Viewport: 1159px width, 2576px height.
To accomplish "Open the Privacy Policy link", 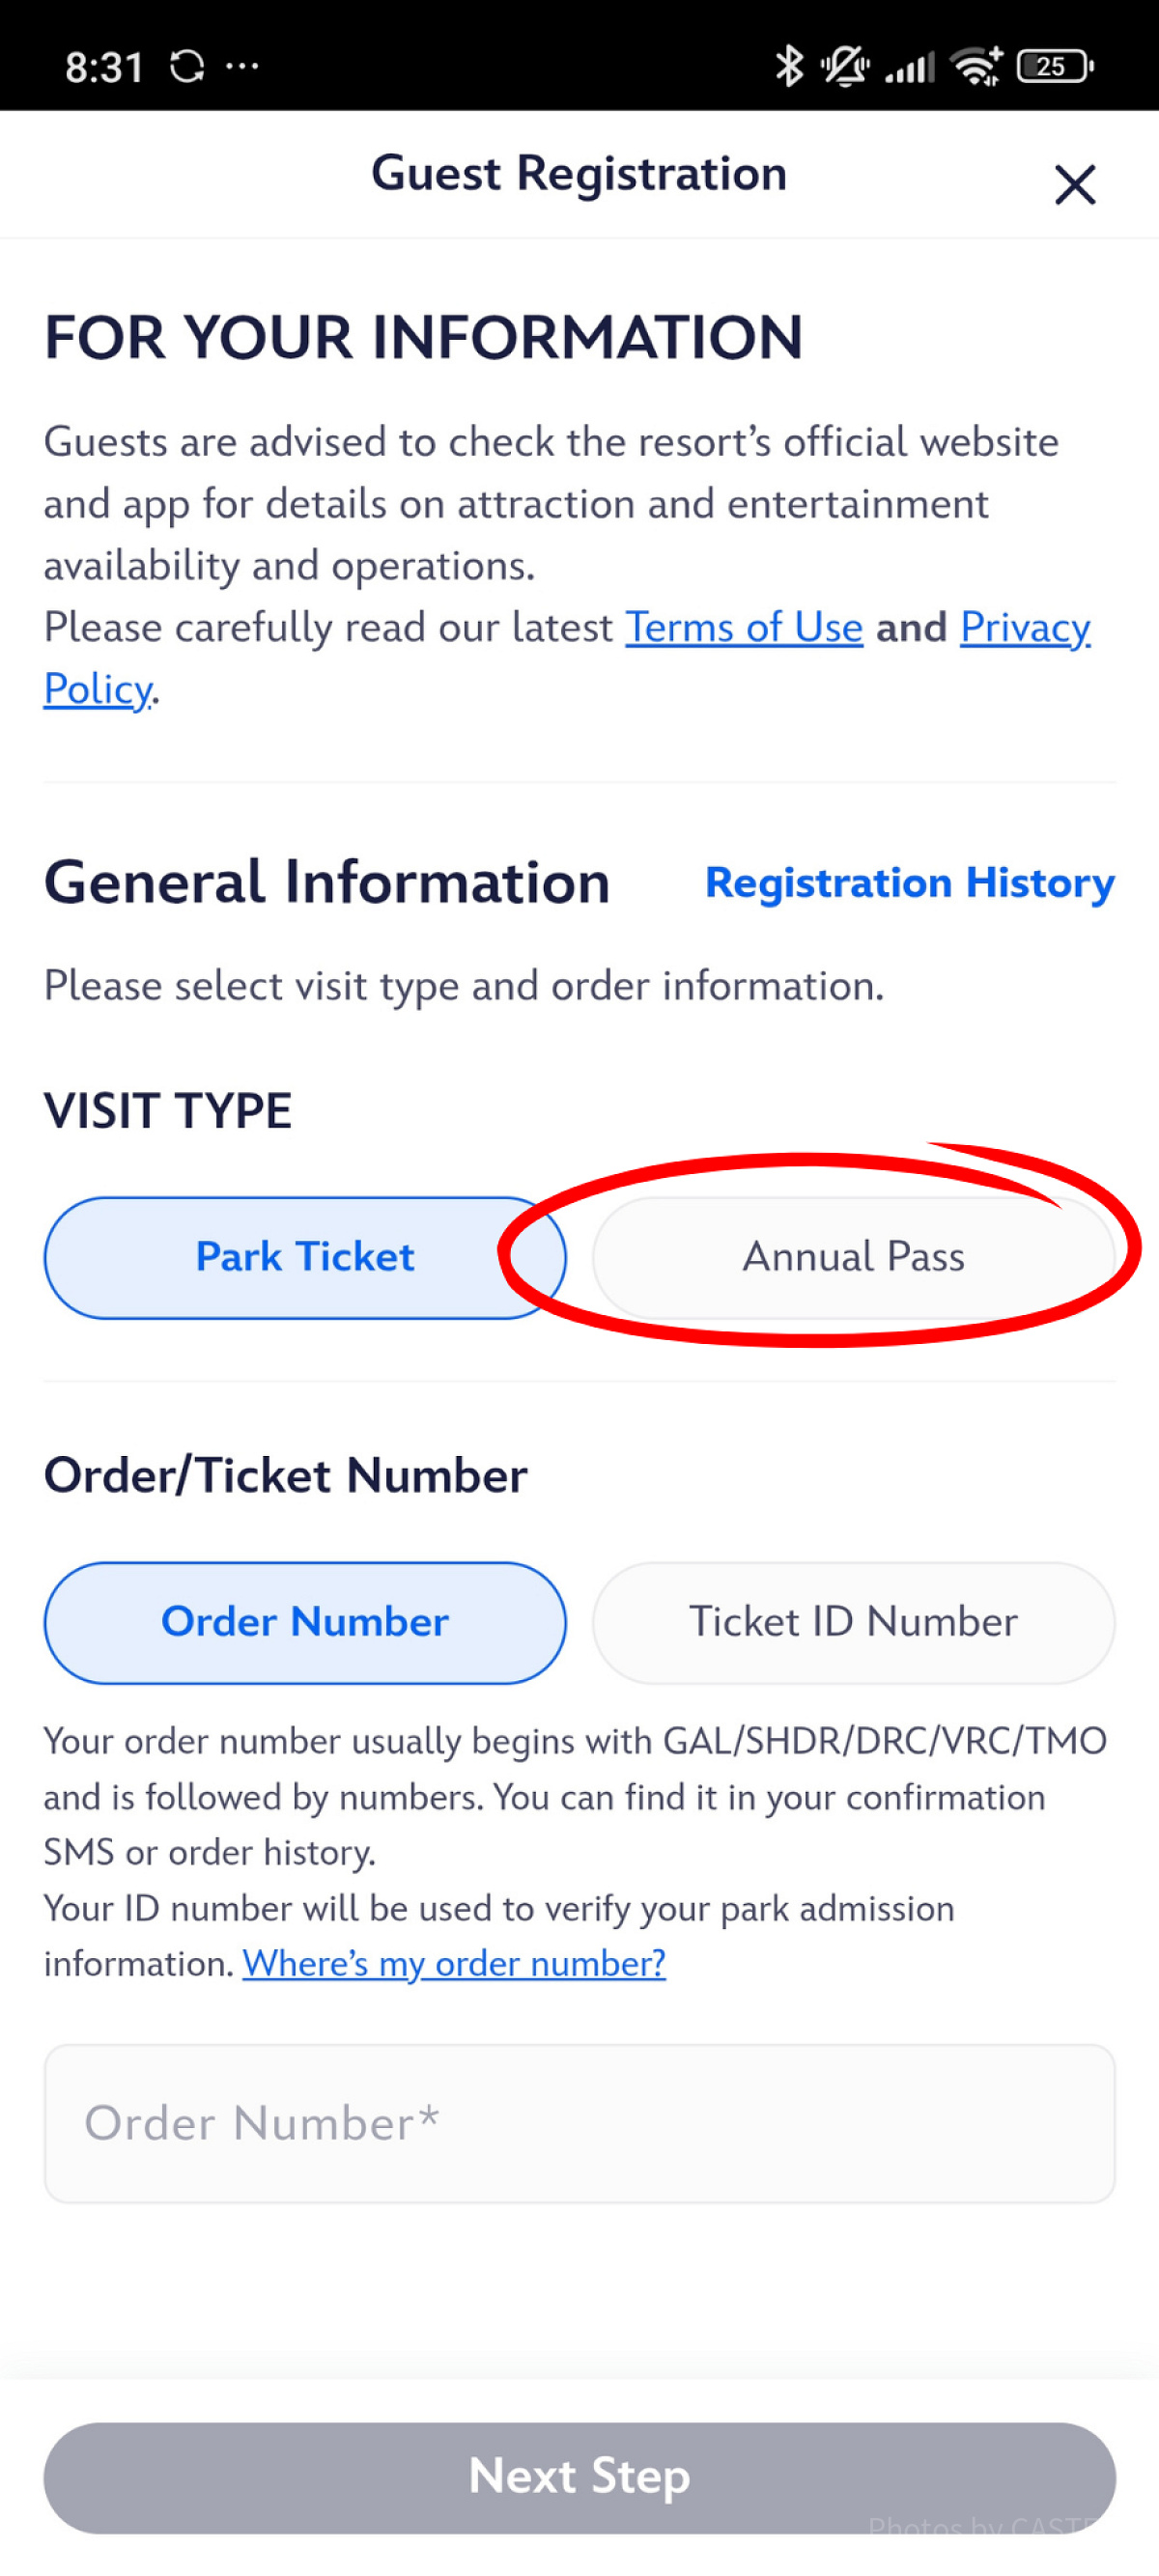I will click(1024, 628).
